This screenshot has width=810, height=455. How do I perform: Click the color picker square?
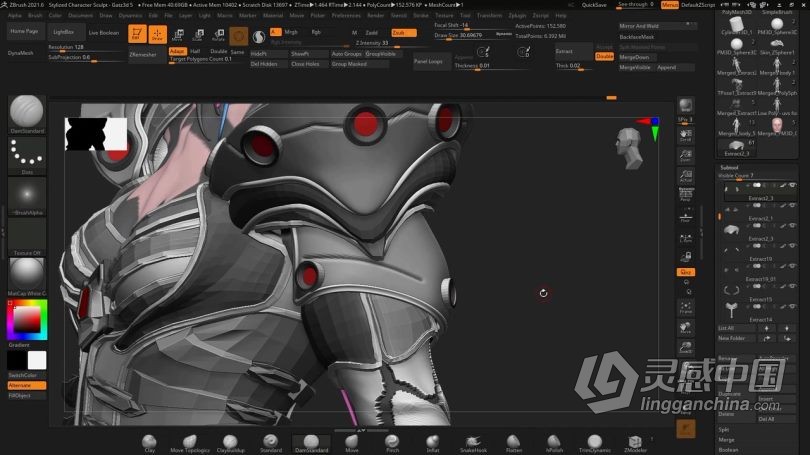(27, 320)
